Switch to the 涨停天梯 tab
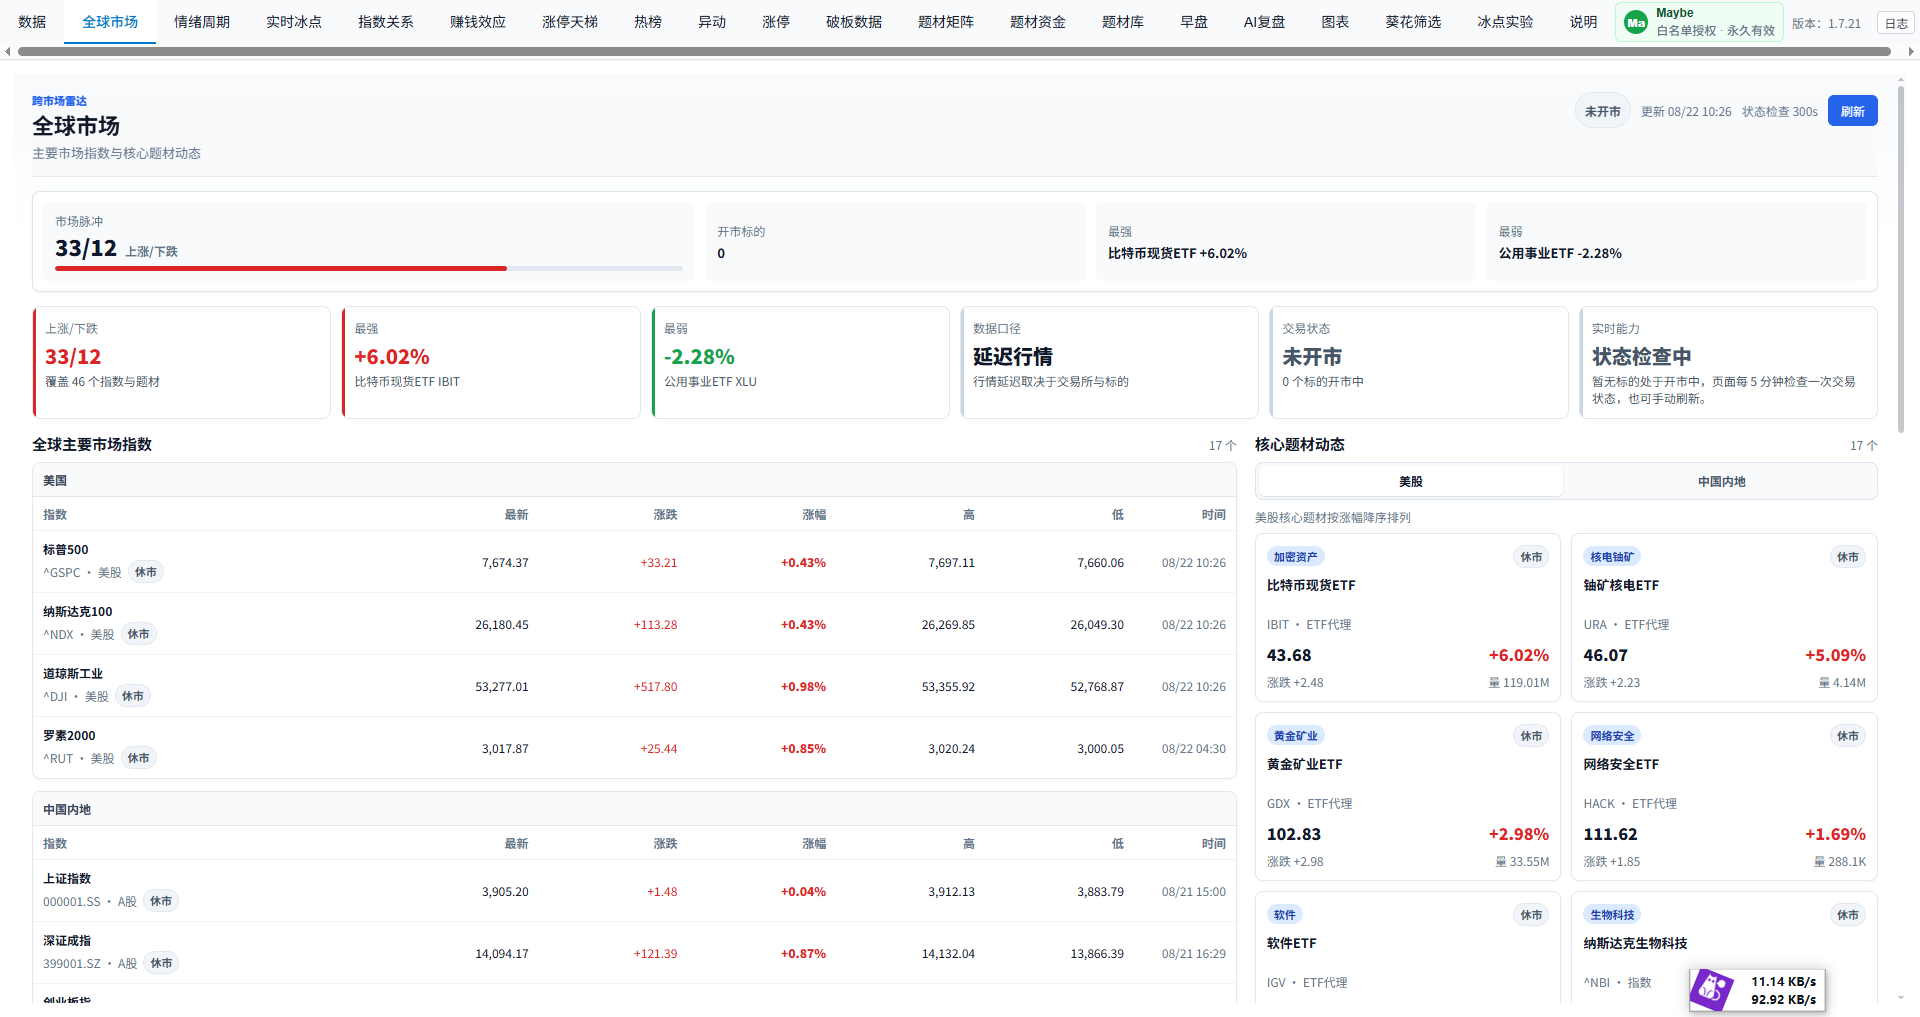The image size is (1920, 1017). (570, 22)
